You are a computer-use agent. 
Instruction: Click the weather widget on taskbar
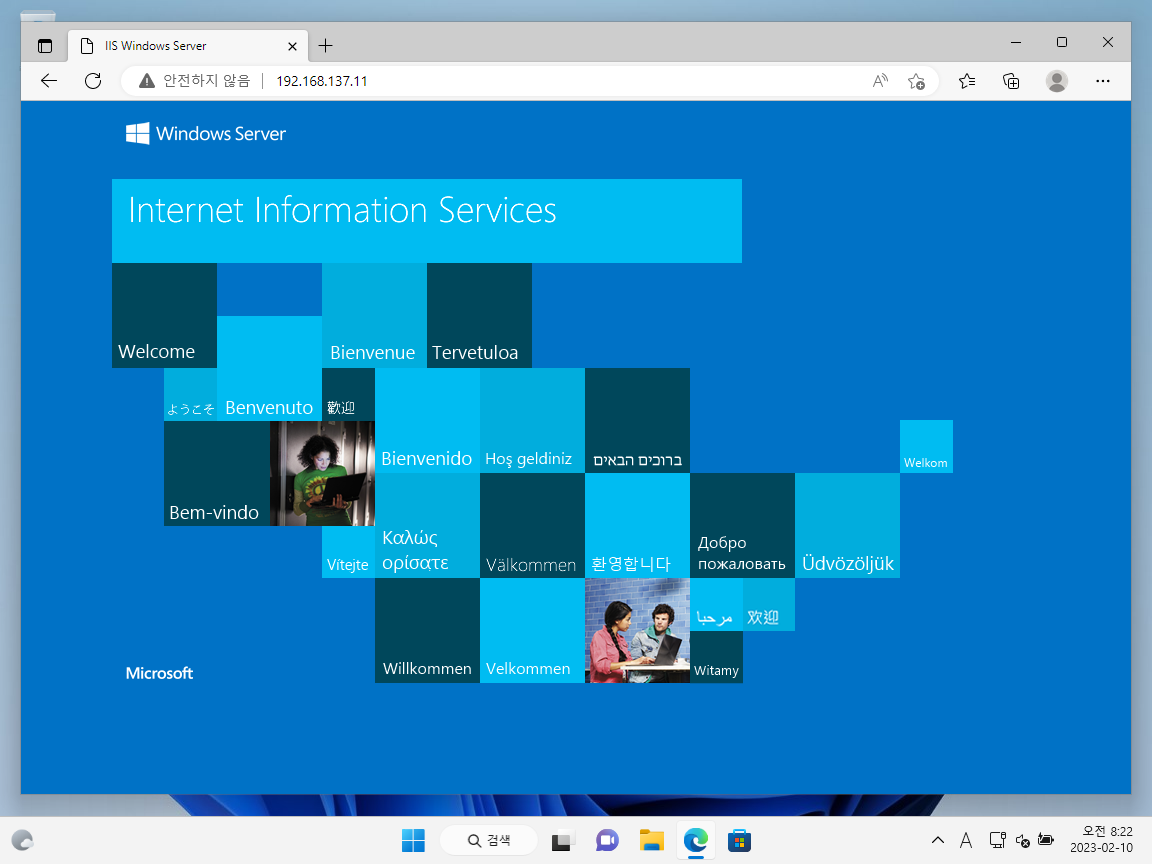tap(23, 840)
